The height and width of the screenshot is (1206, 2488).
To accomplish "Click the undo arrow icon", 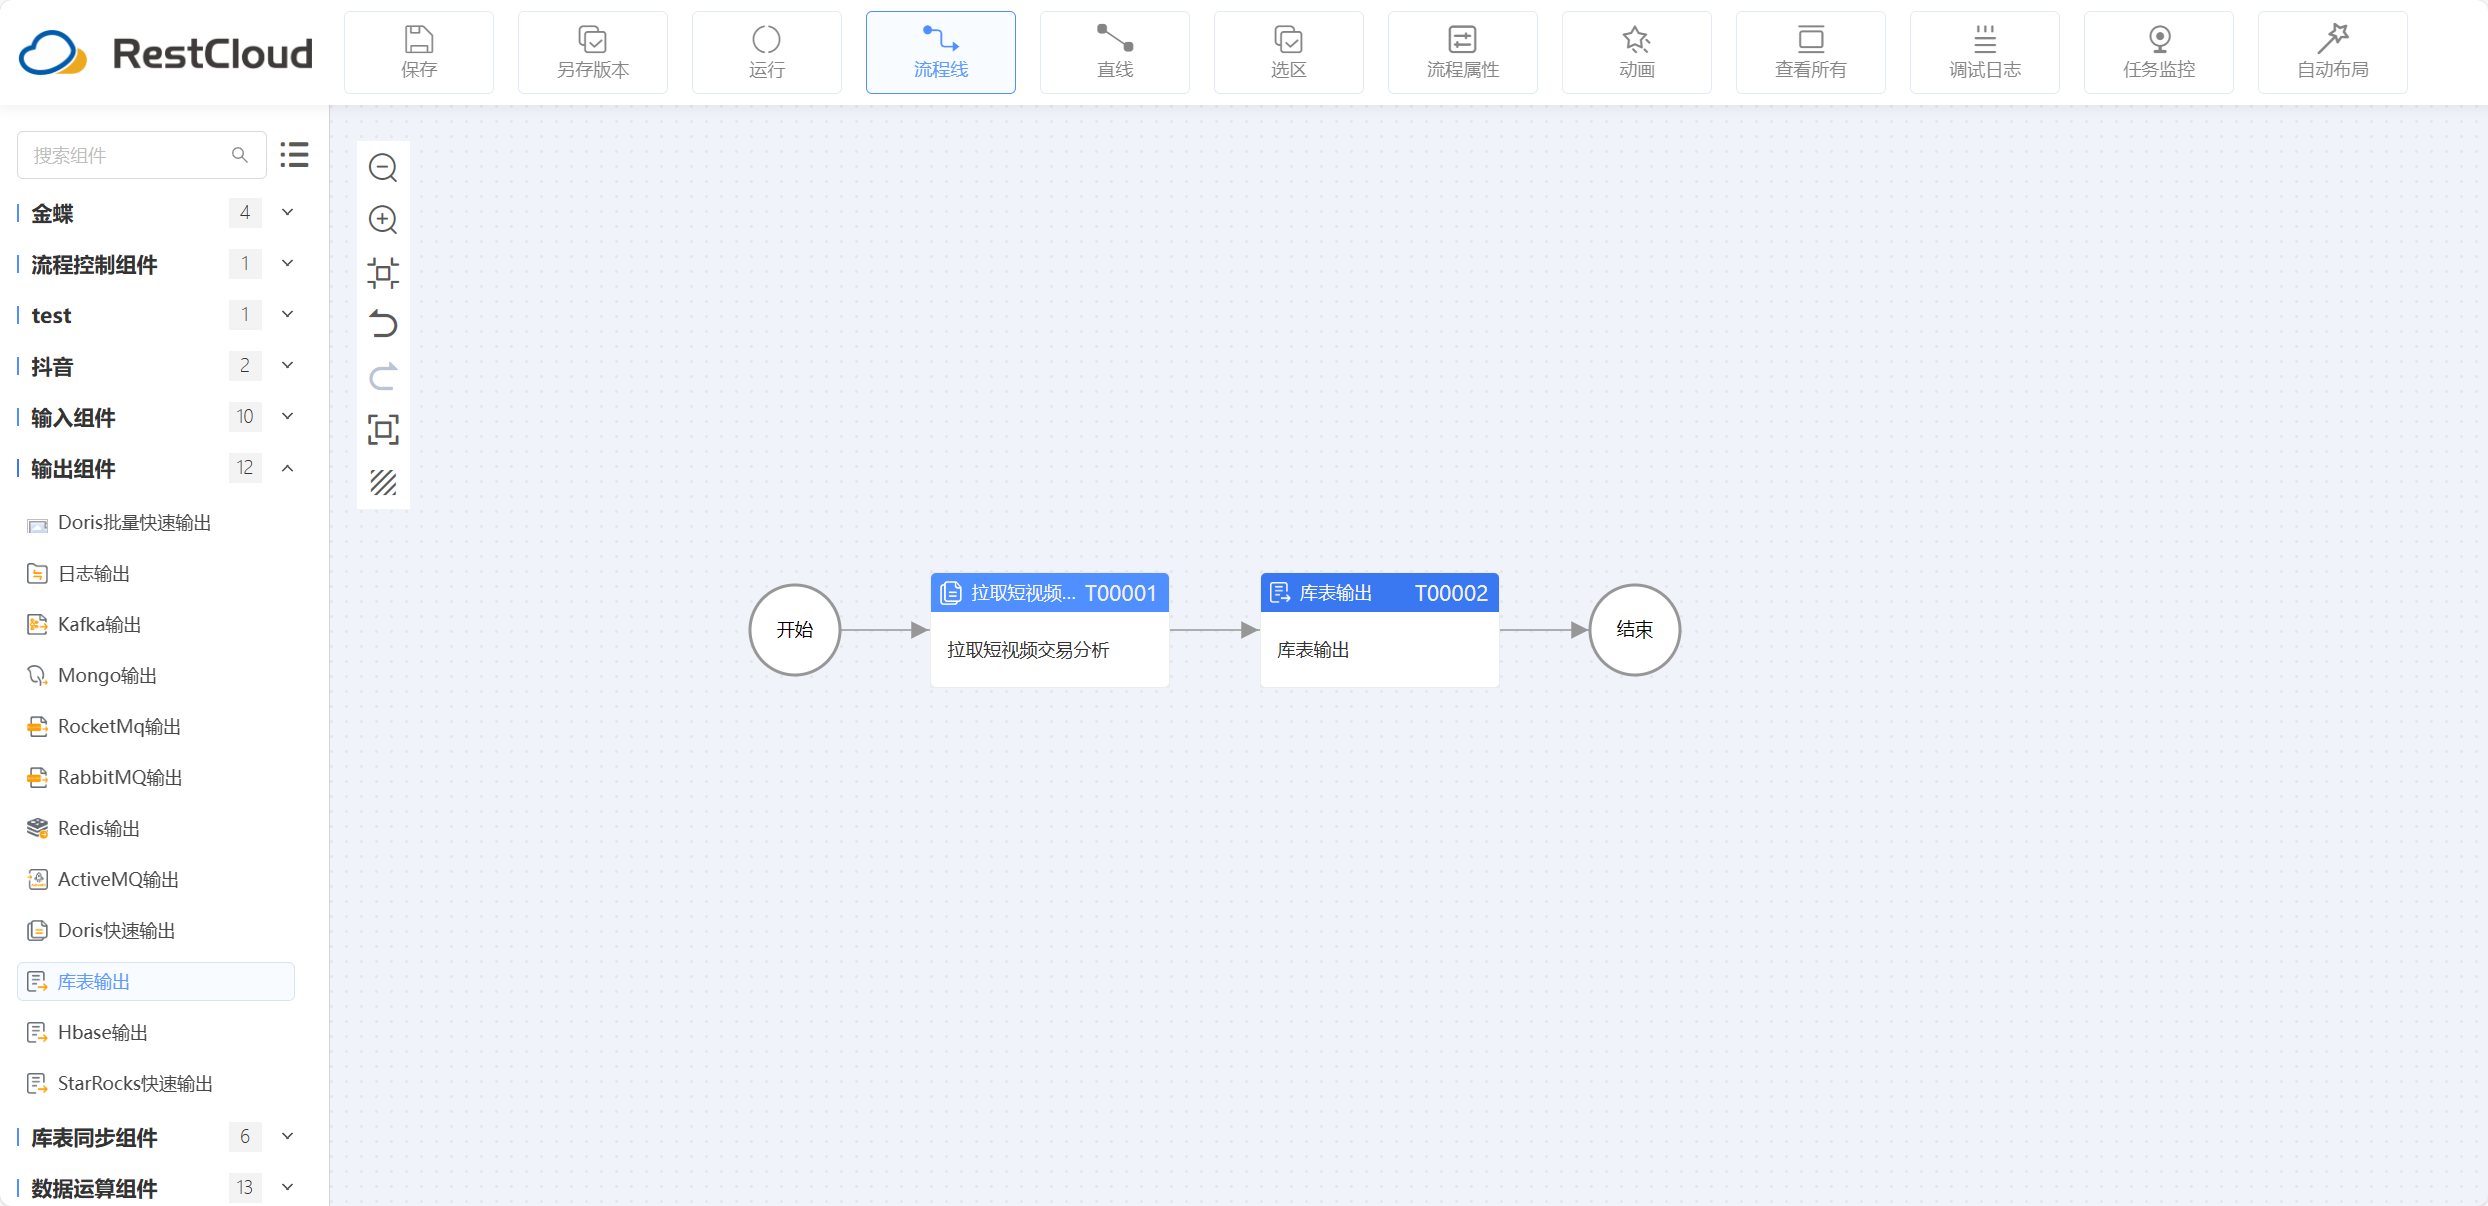I will 383,324.
